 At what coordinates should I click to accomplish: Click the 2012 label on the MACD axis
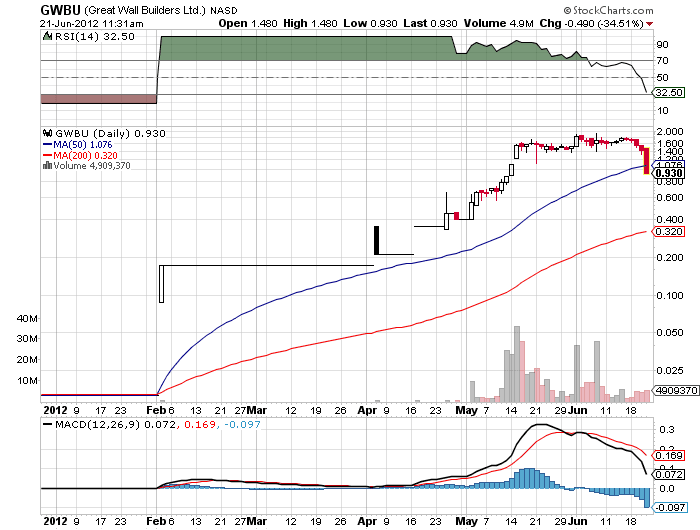[55, 521]
